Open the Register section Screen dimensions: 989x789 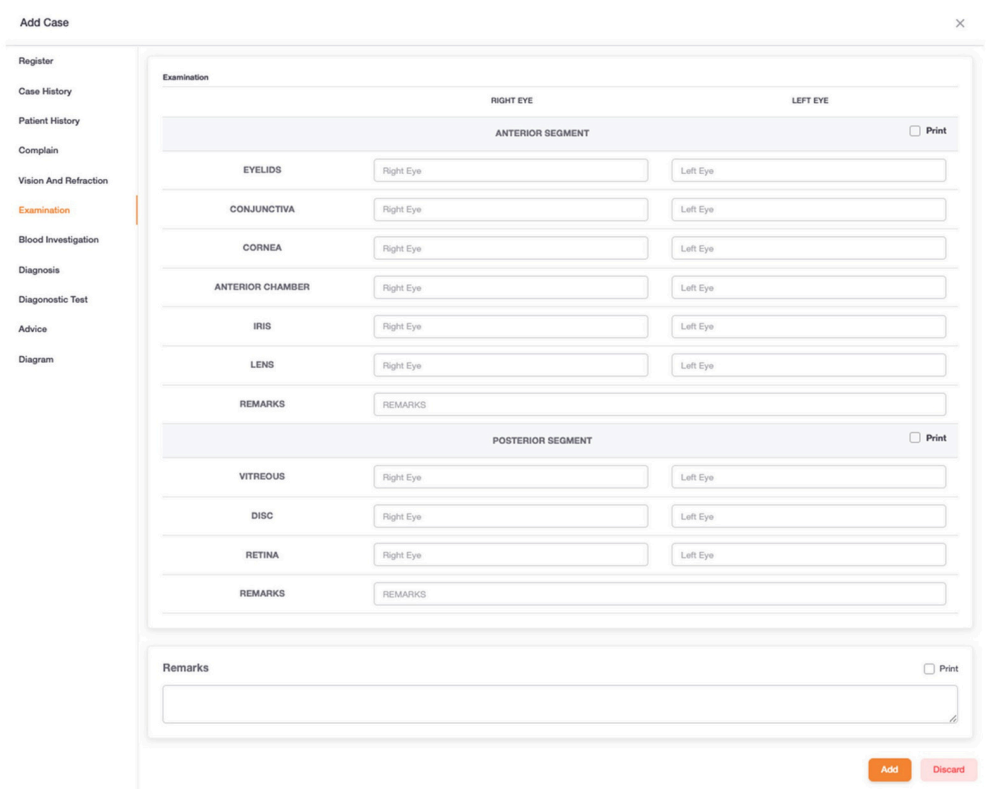(36, 61)
